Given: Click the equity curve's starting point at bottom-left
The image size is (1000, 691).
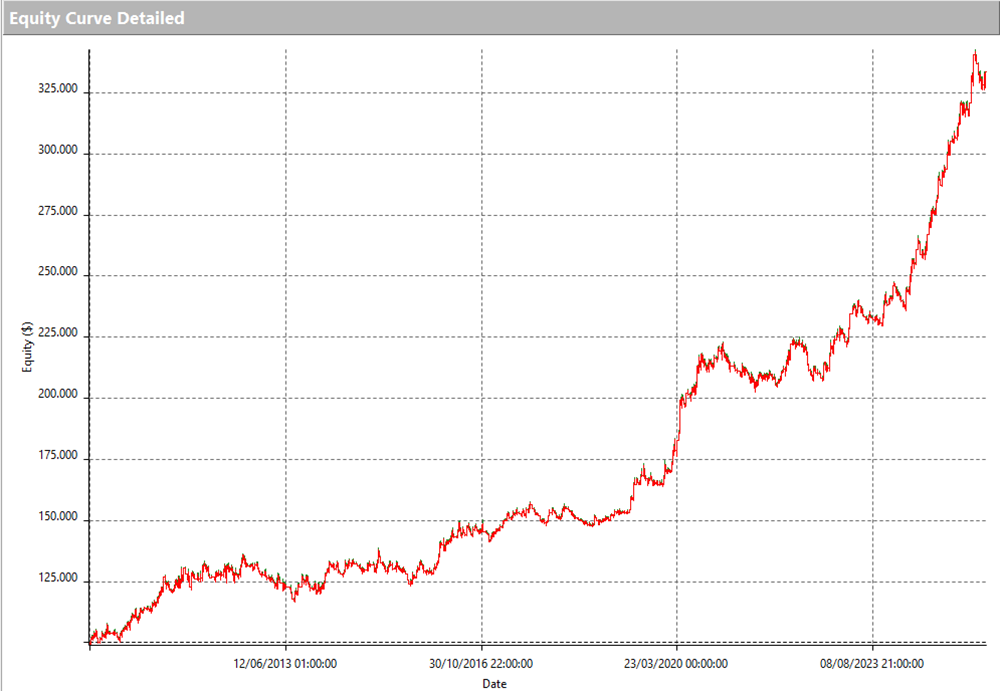Looking at the screenshot, I should (x=91, y=640).
